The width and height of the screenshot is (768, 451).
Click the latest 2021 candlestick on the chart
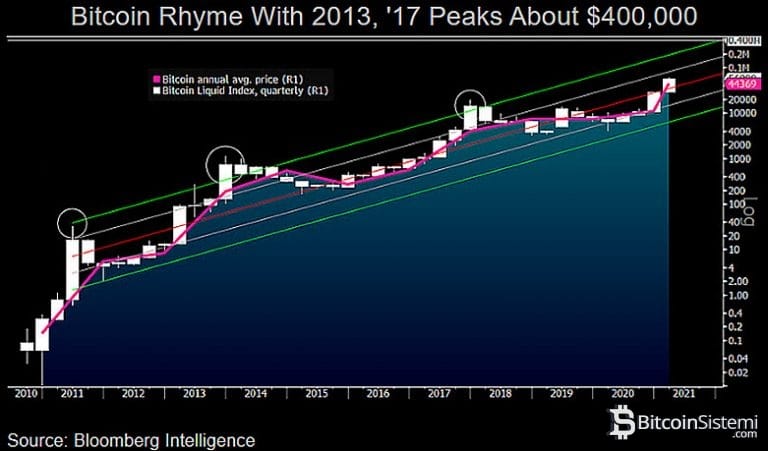coord(669,86)
